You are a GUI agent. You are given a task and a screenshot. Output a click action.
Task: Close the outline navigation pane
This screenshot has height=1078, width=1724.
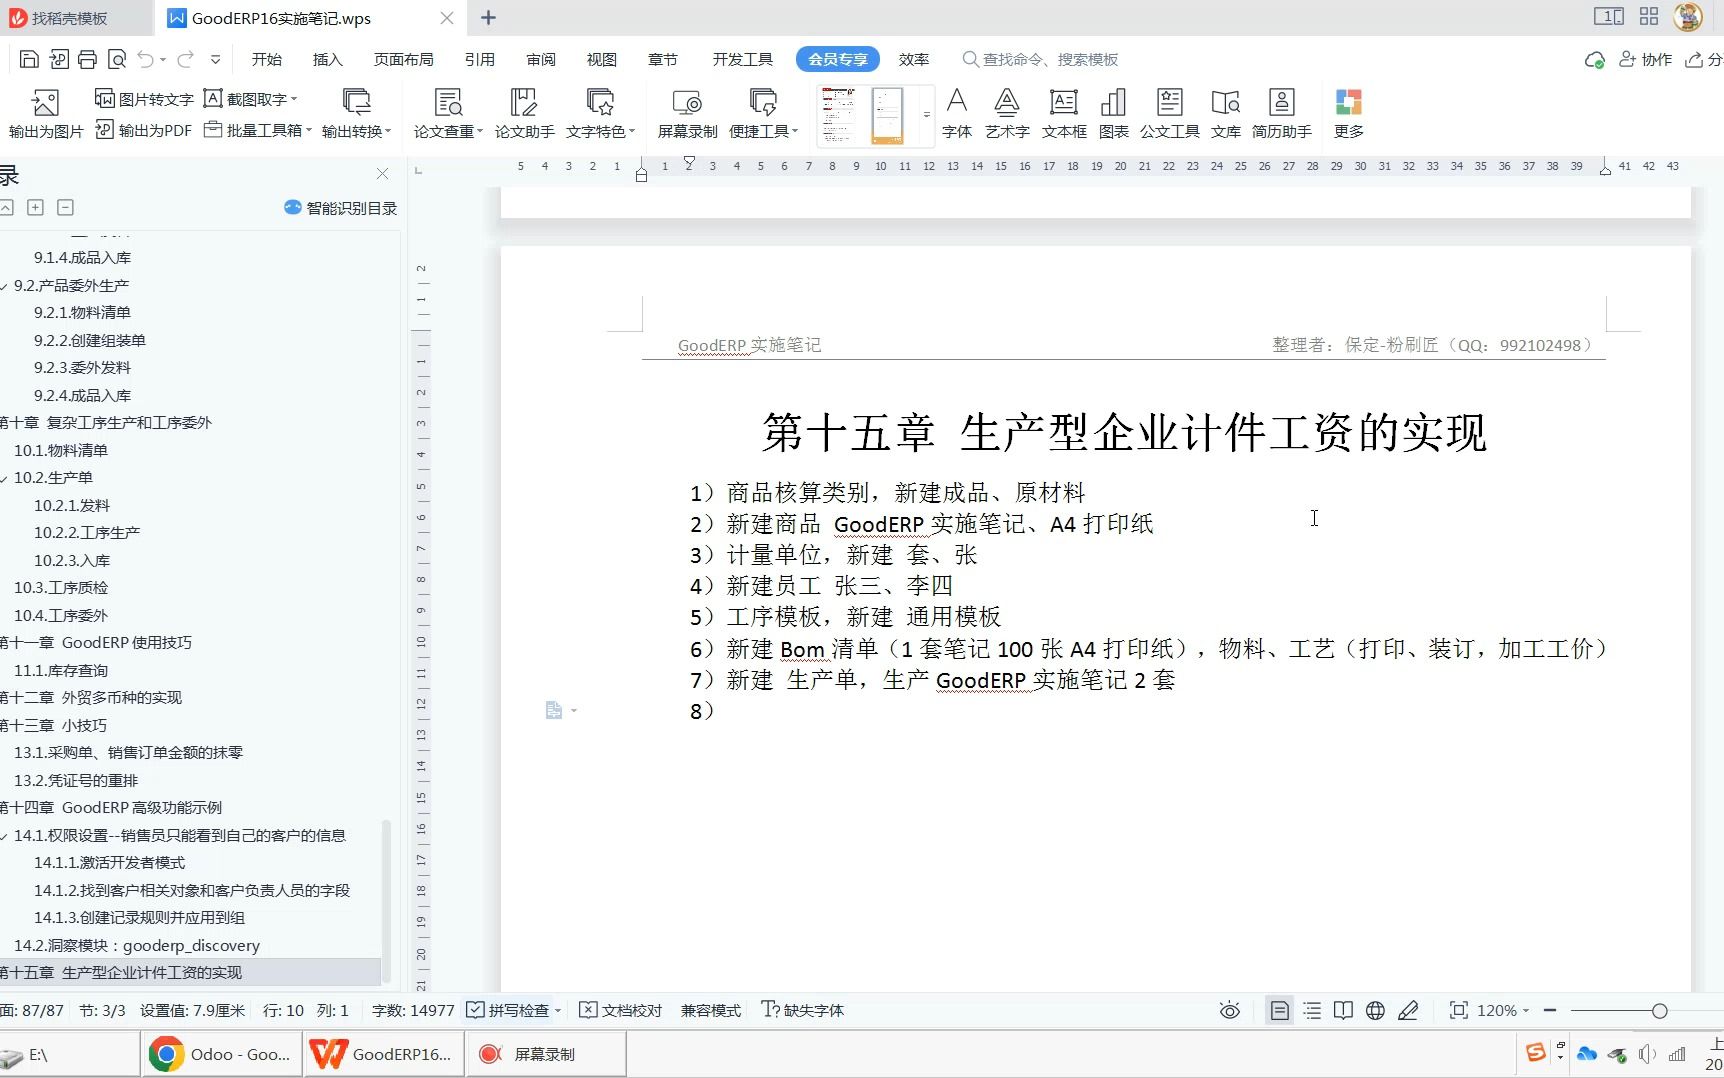pyautogui.click(x=382, y=174)
